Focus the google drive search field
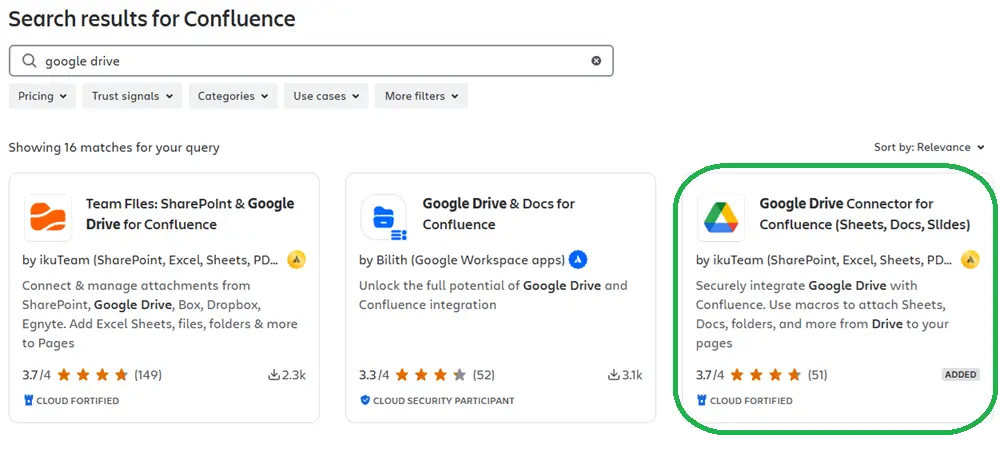 pos(311,61)
